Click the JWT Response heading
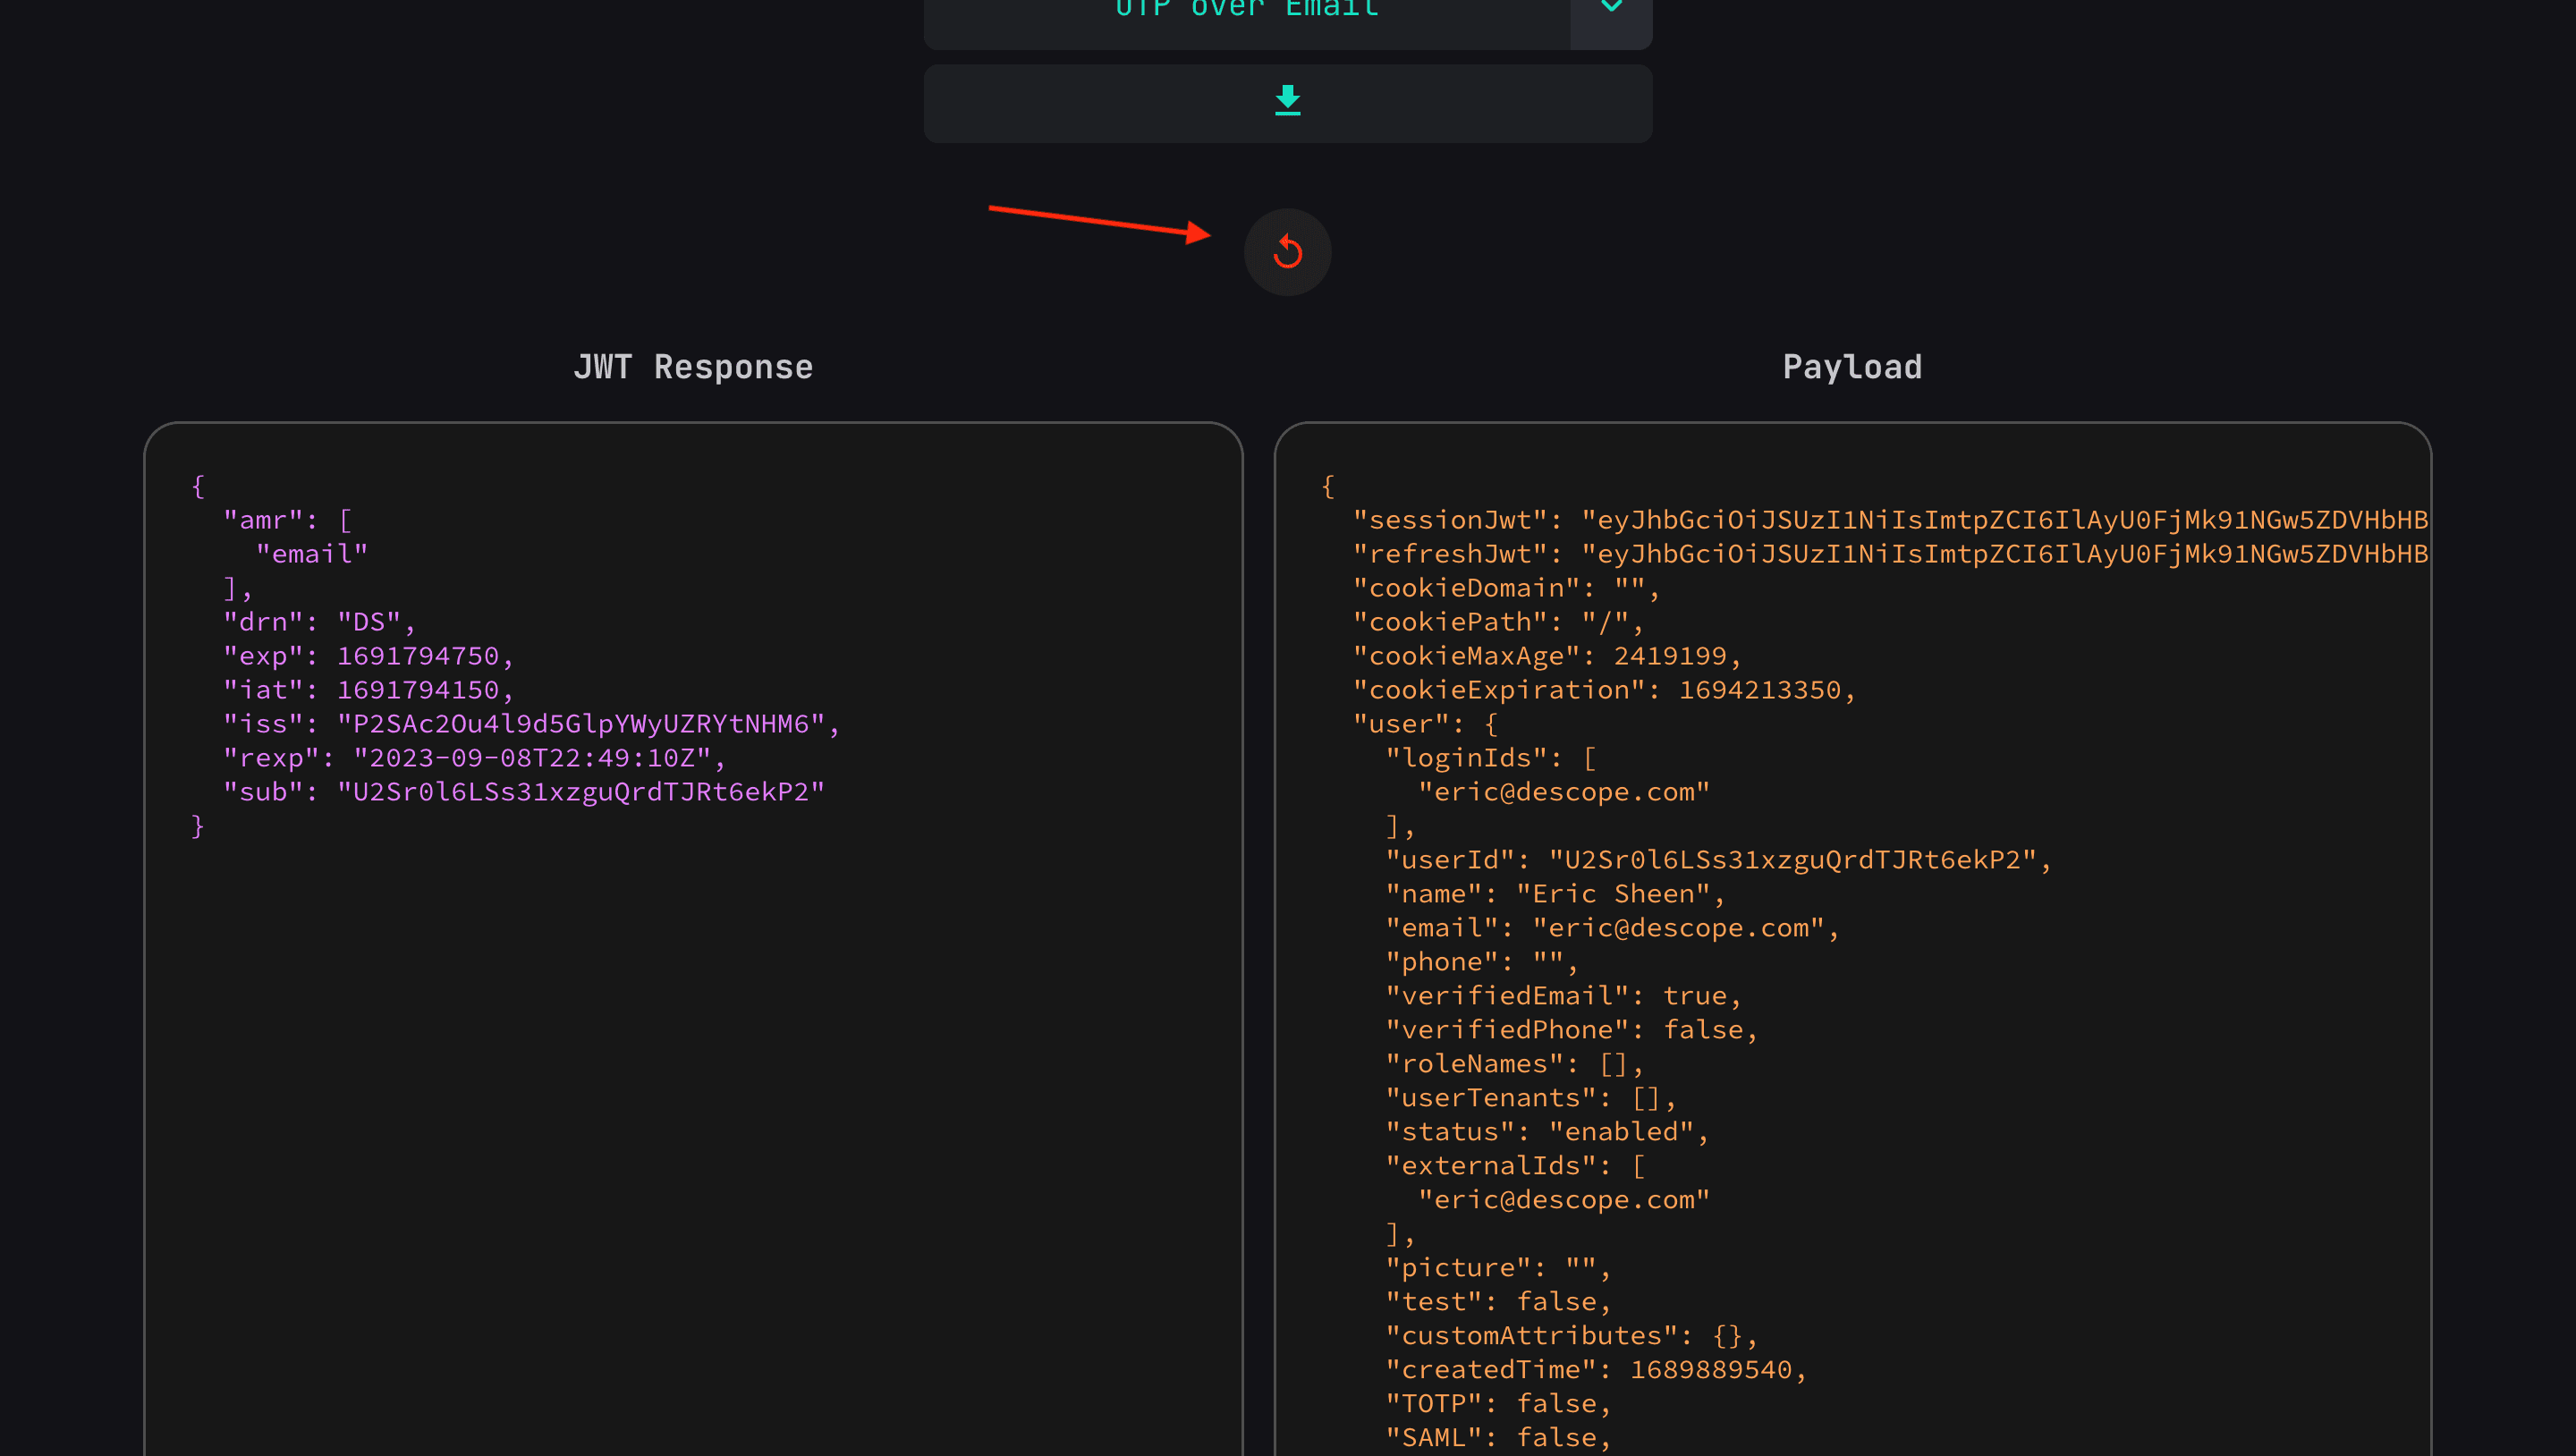This screenshot has height=1456, width=2576. point(693,367)
